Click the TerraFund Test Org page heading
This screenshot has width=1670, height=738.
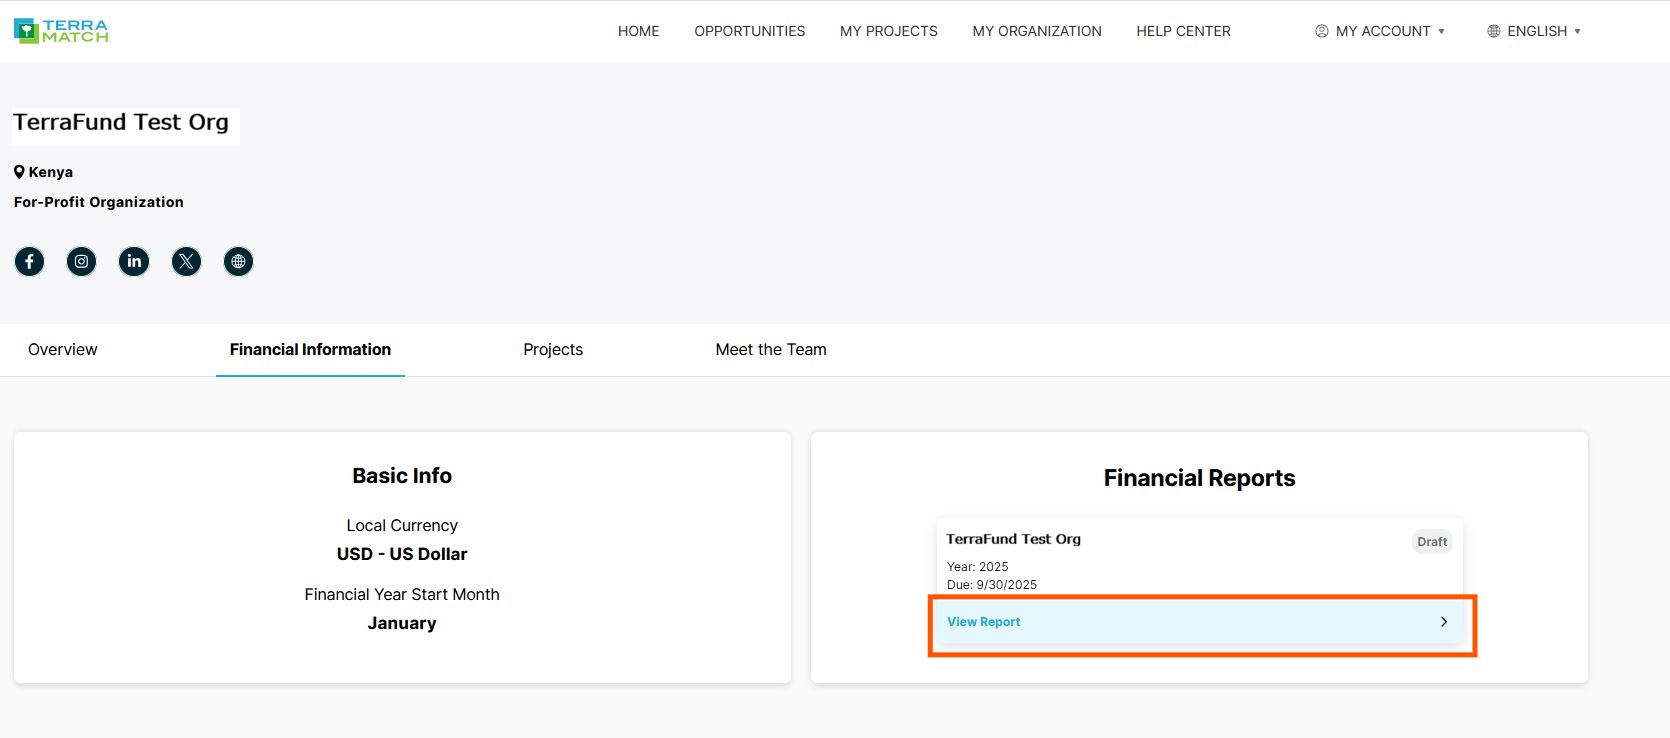(x=121, y=122)
